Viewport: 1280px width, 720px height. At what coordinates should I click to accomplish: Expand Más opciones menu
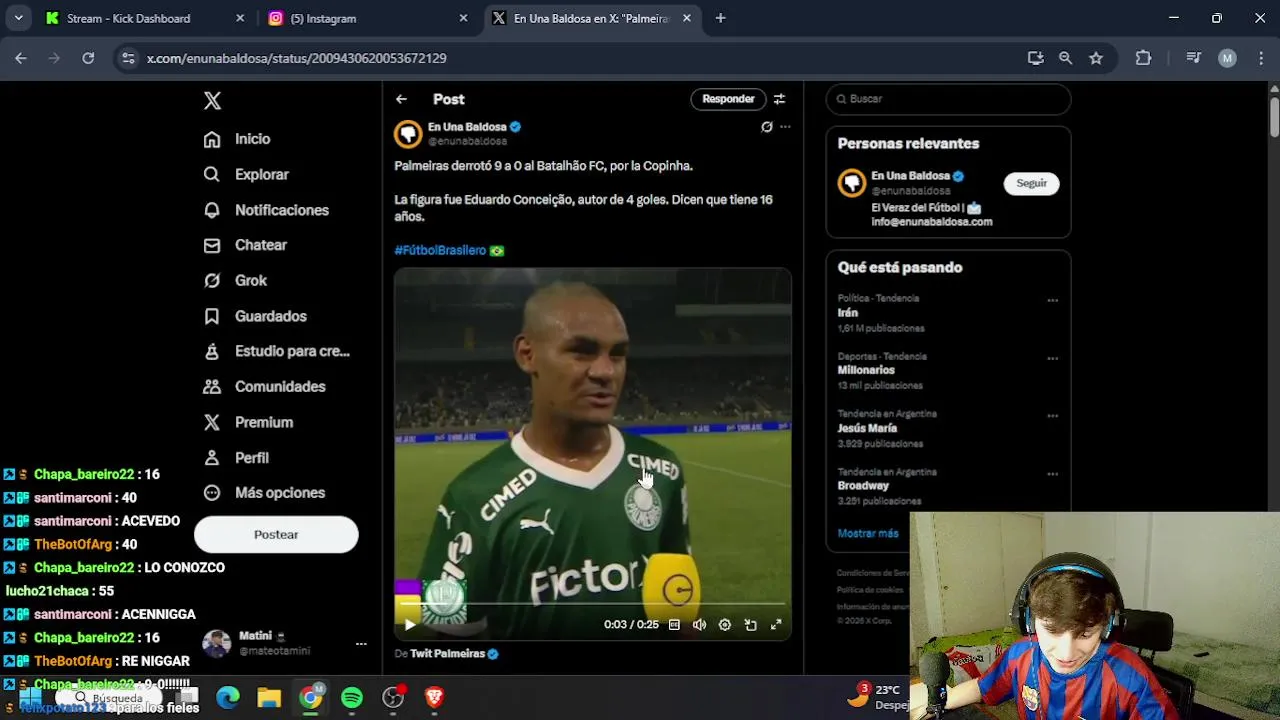click(265, 493)
